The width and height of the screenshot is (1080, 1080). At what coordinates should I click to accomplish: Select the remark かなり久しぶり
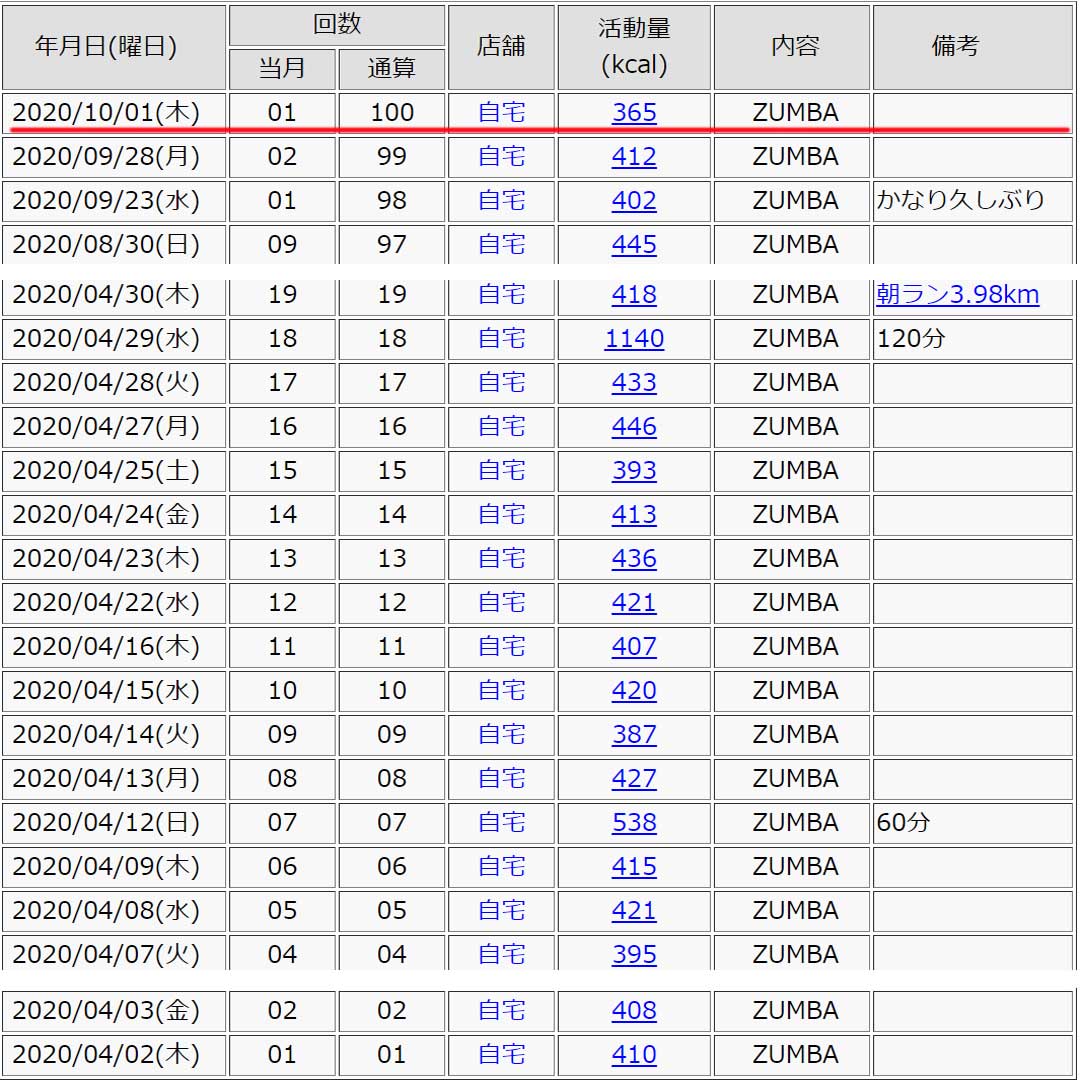[960, 200]
